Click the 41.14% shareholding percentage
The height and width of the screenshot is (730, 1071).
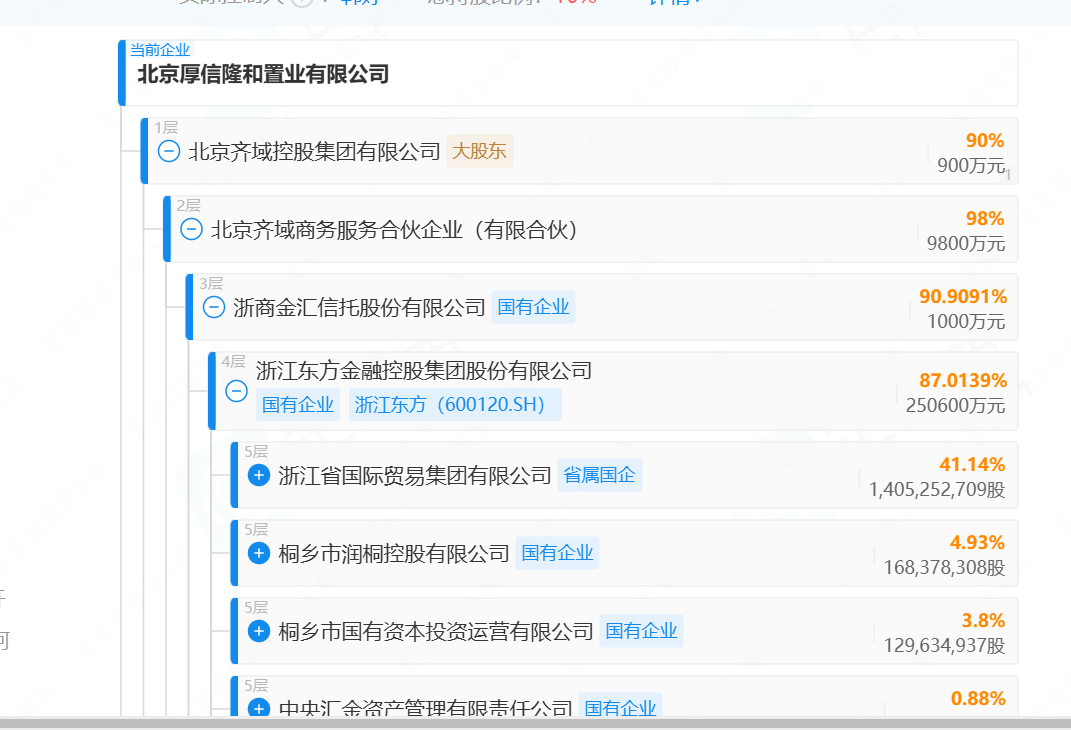click(974, 464)
